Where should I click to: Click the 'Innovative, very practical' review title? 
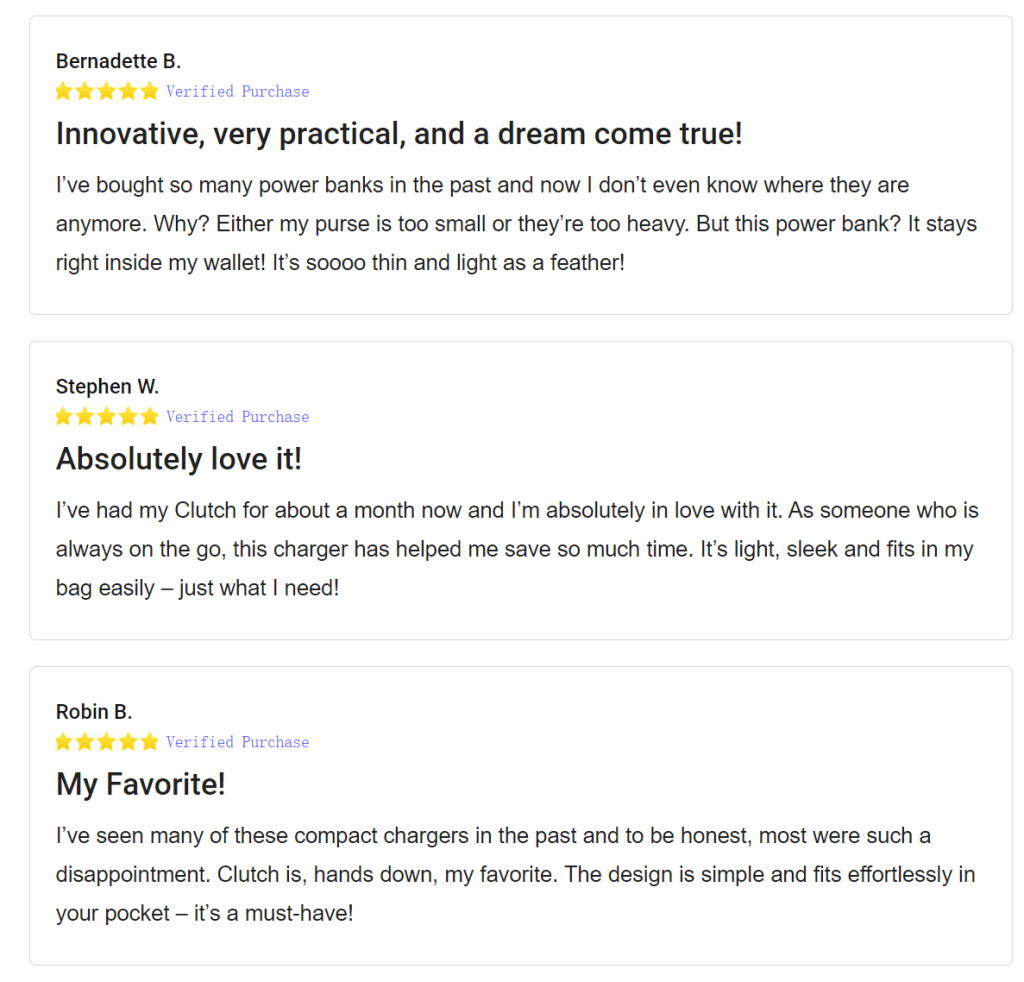pyautogui.click(x=399, y=134)
